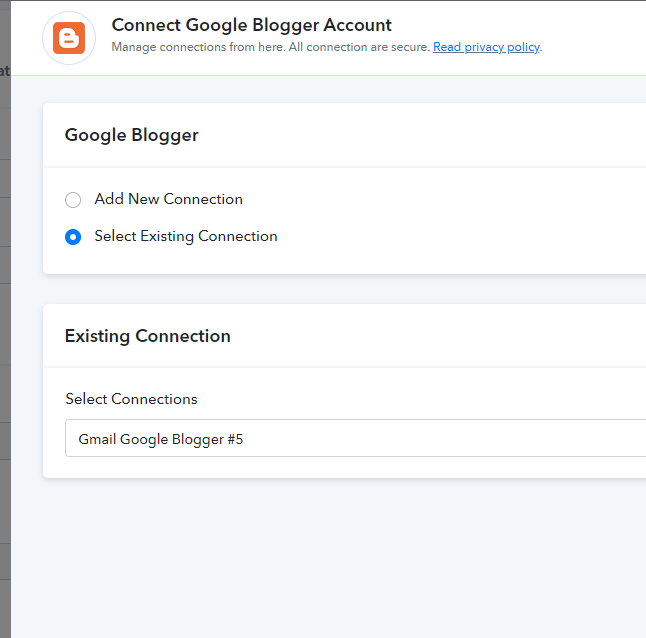Click the Add New Connection label text
This screenshot has height=638, width=646.
[x=169, y=199]
